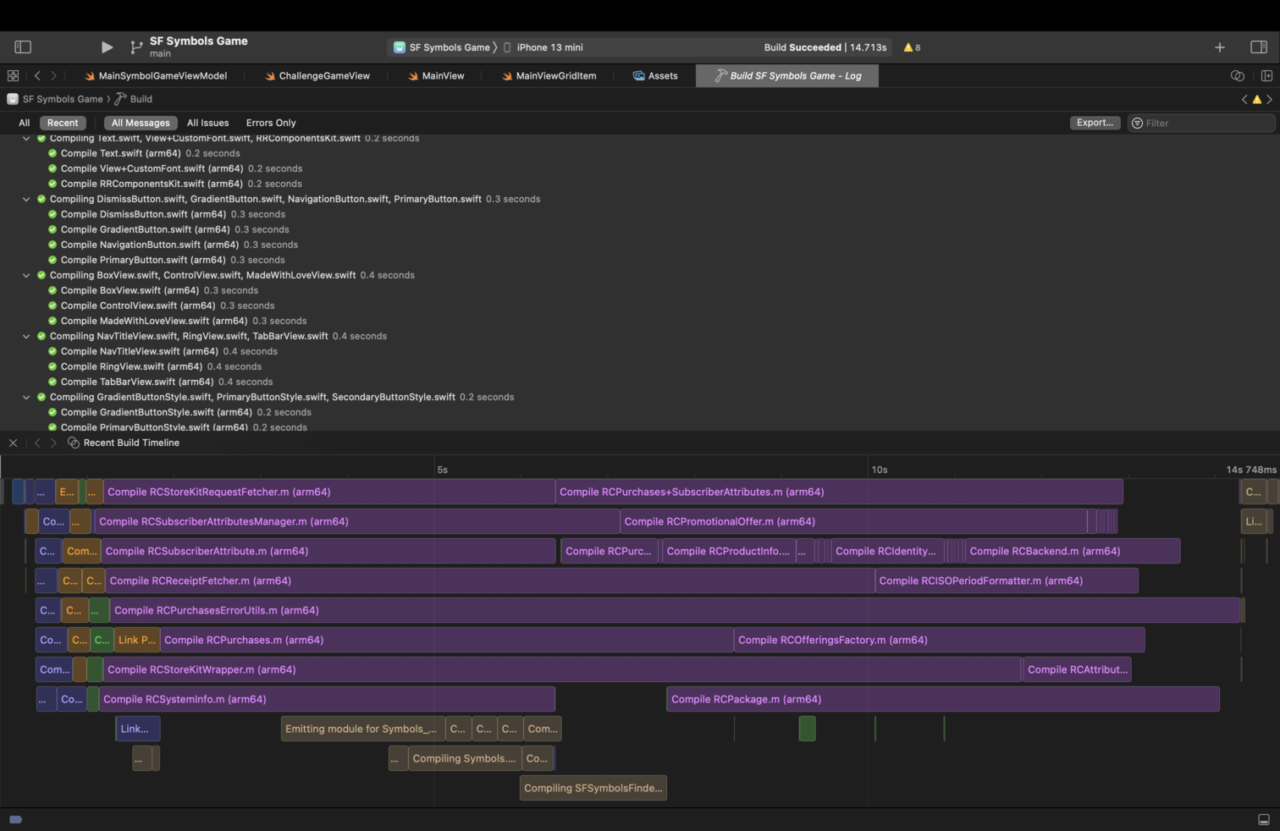Jump to next issue chevron
Screen dimensions: 1280x831
pos(1270,99)
